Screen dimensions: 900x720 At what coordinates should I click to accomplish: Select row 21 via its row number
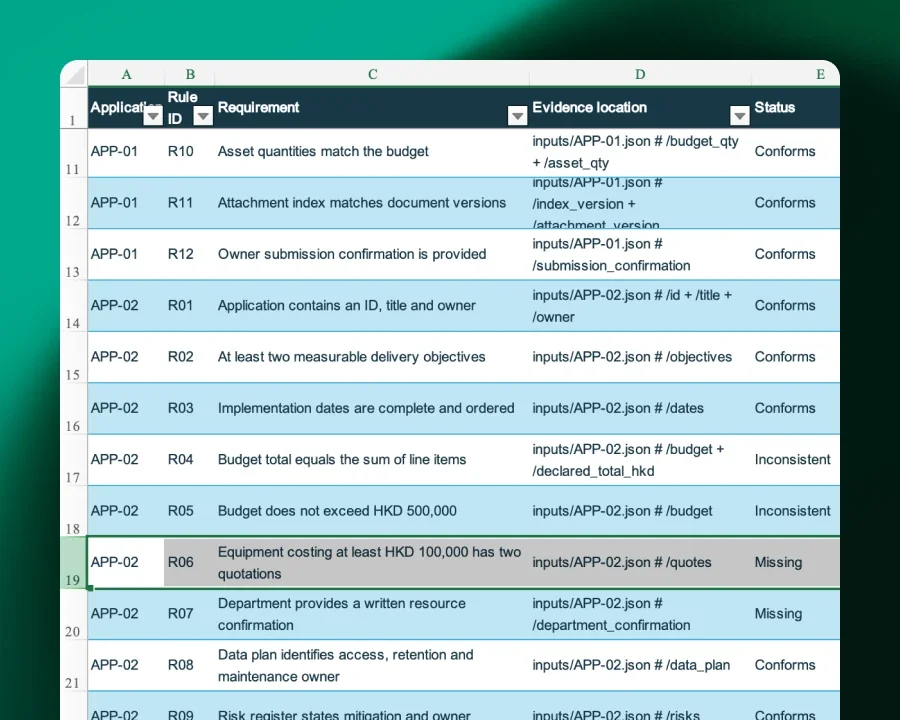point(73,665)
